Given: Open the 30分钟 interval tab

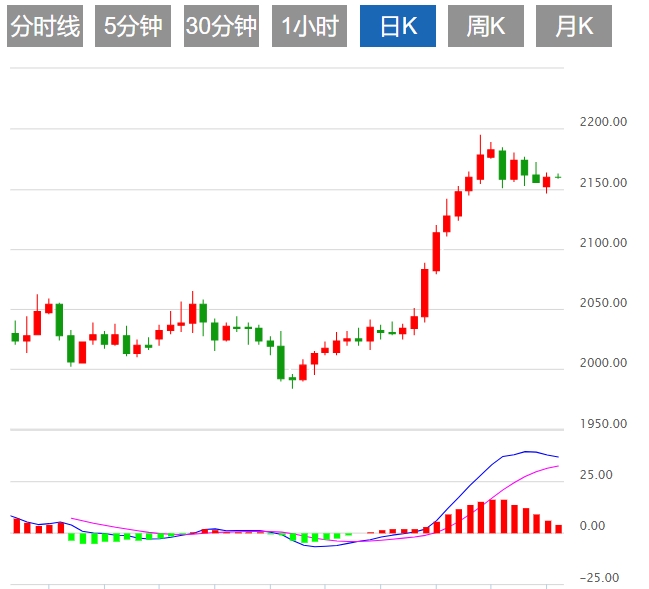Looking at the screenshot, I should (x=221, y=27).
